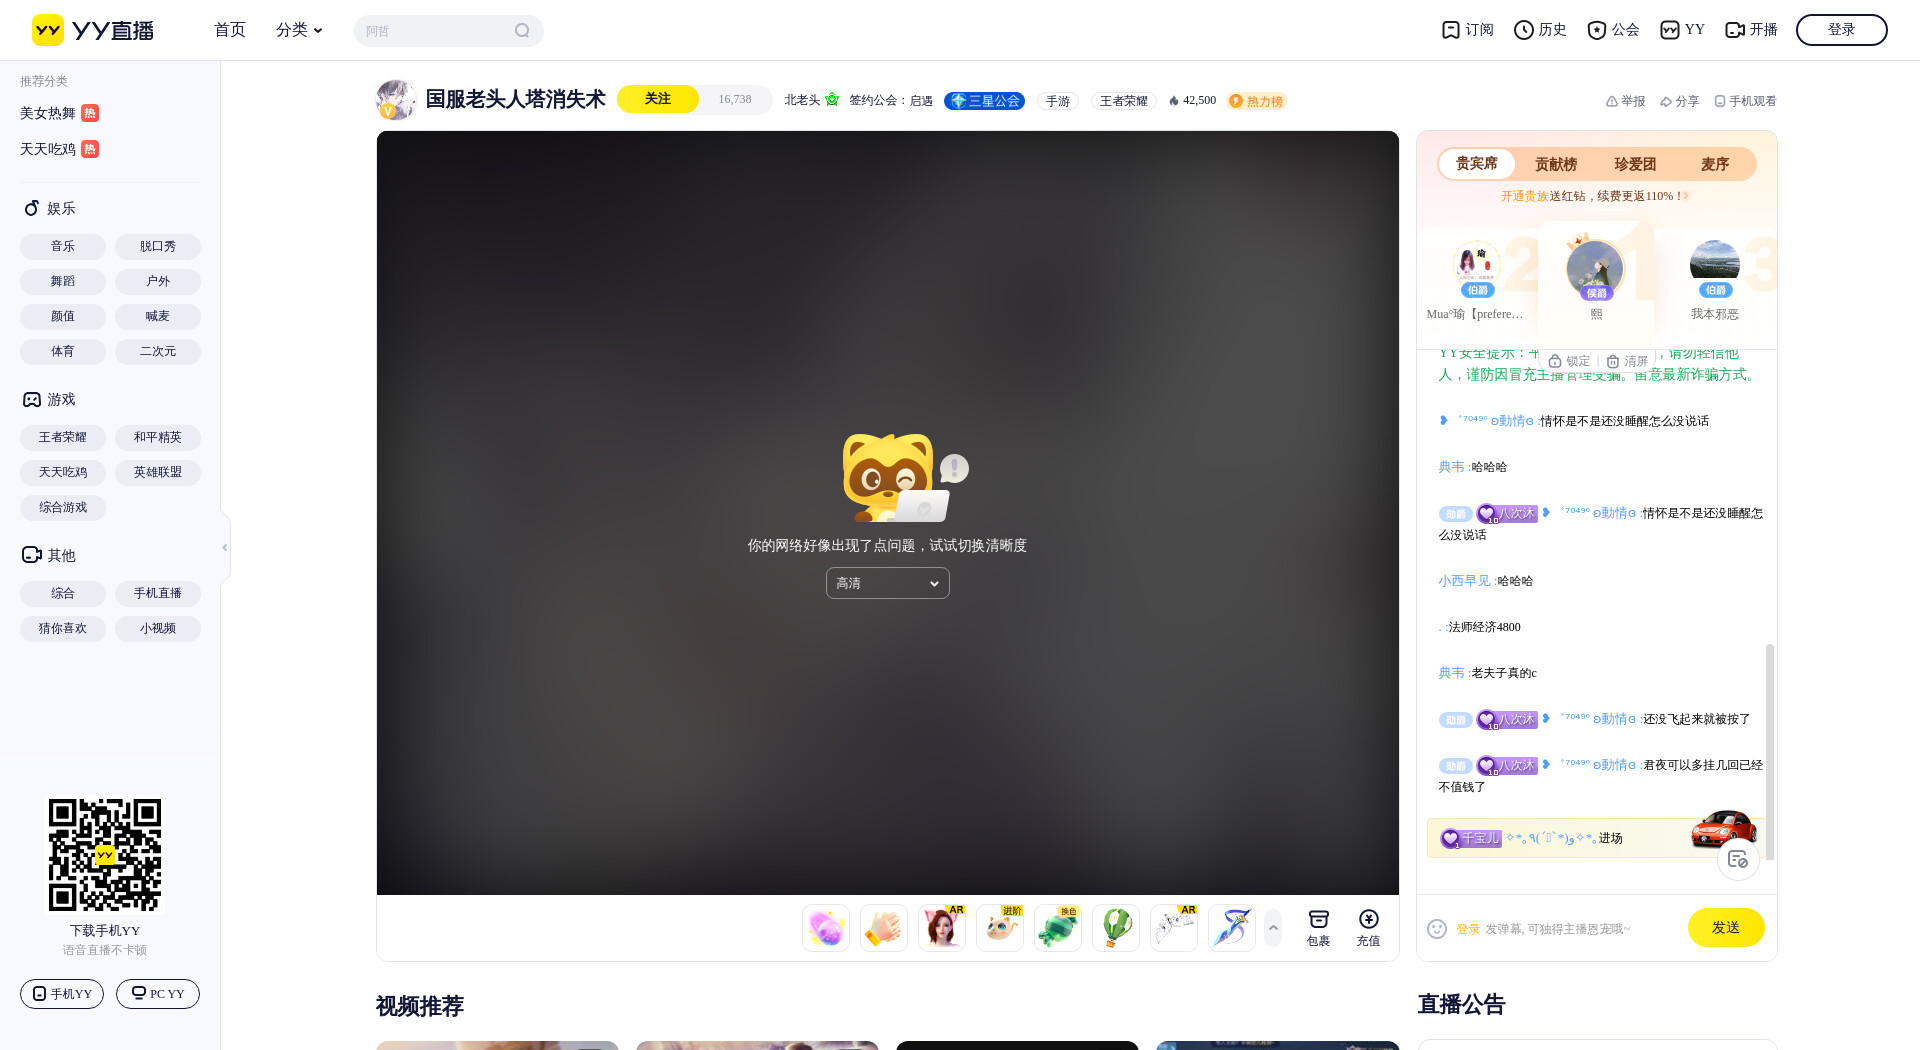
Task: Click the QR code image
Action: point(105,855)
